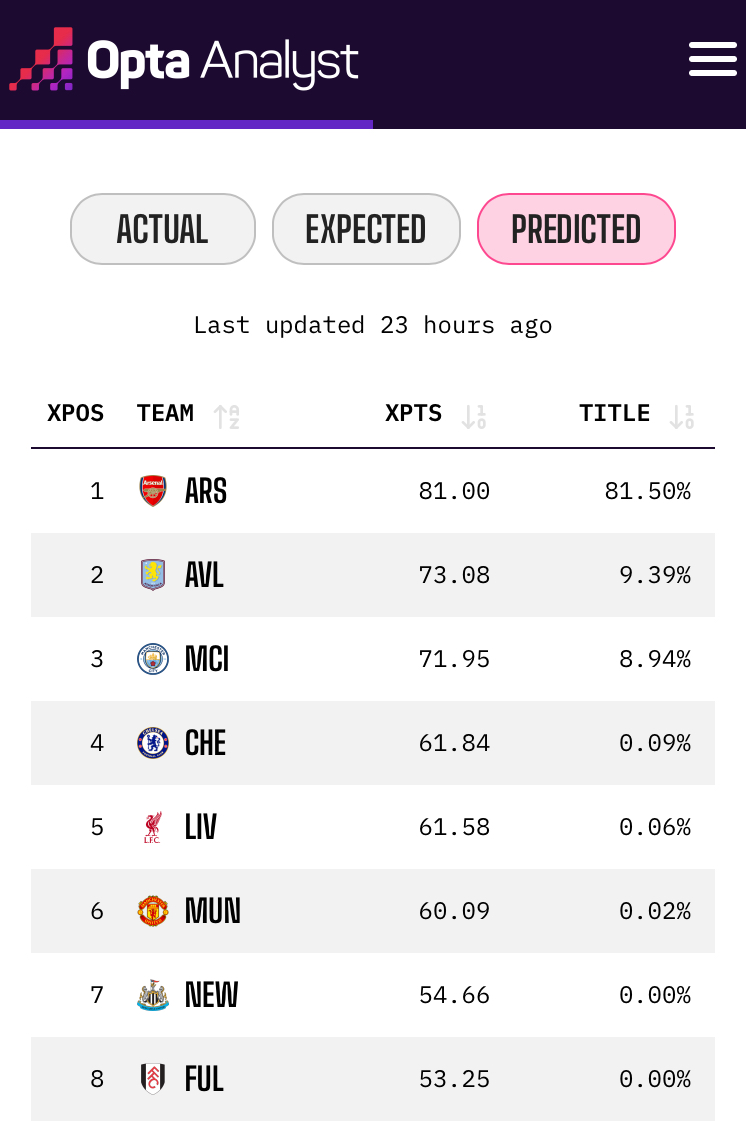This screenshot has height=1121, width=746.
Task: Select the PREDICTED table view
Action: pyautogui.click(x=576, y=229)
